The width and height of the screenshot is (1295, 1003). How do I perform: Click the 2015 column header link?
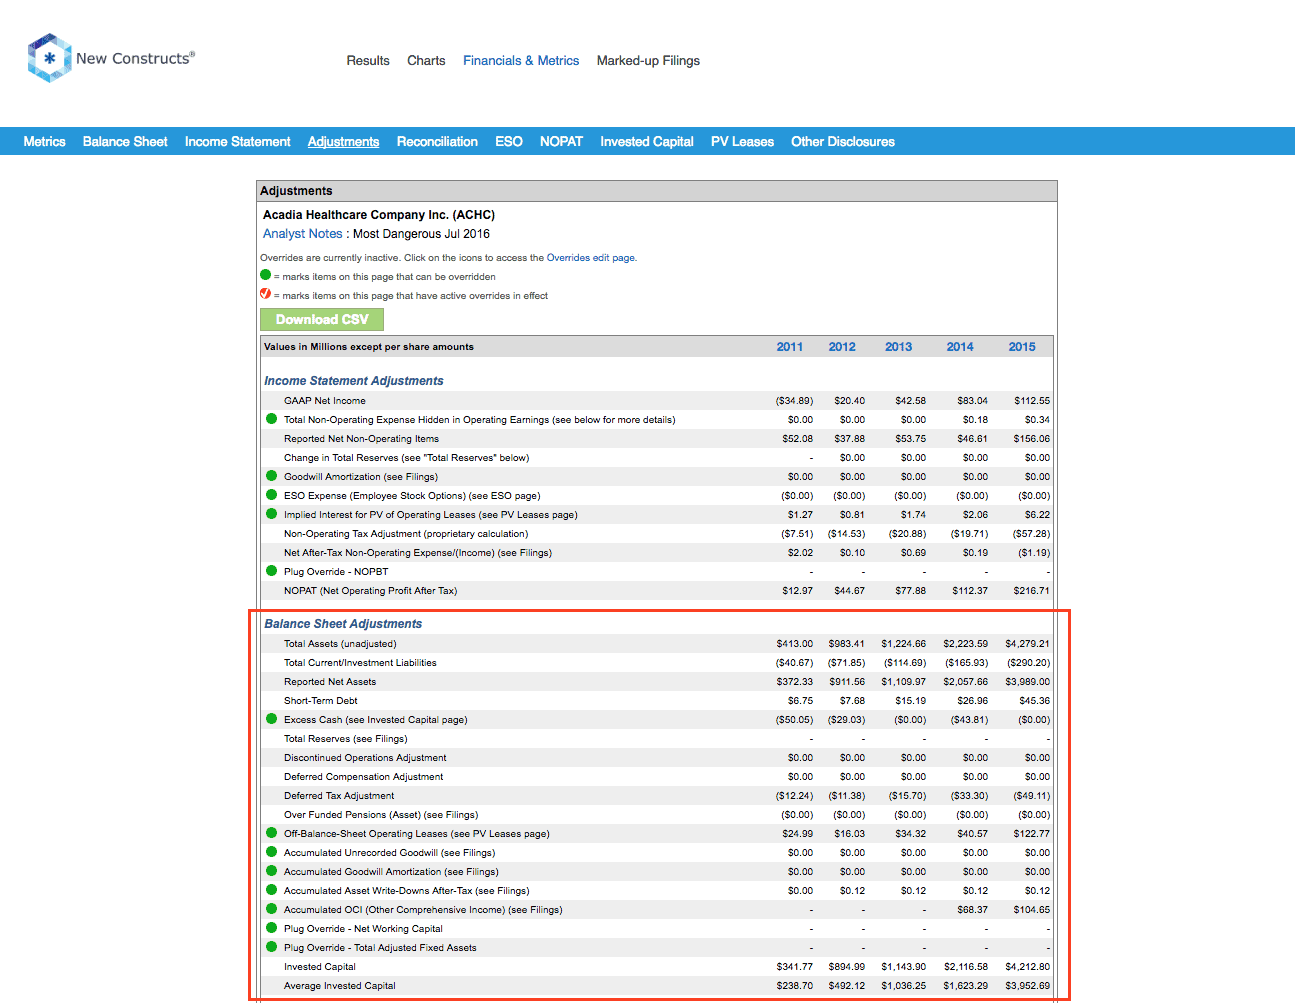1022,347
